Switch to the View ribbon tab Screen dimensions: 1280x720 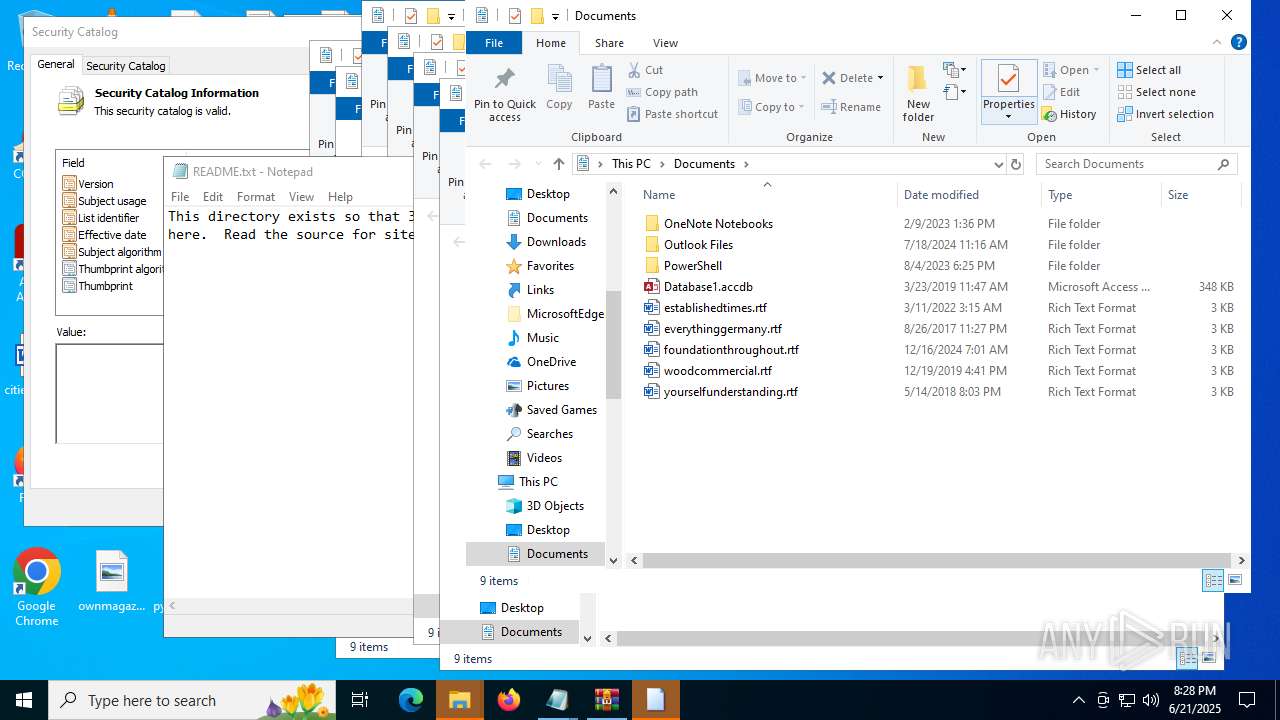(x=665, y=43)
